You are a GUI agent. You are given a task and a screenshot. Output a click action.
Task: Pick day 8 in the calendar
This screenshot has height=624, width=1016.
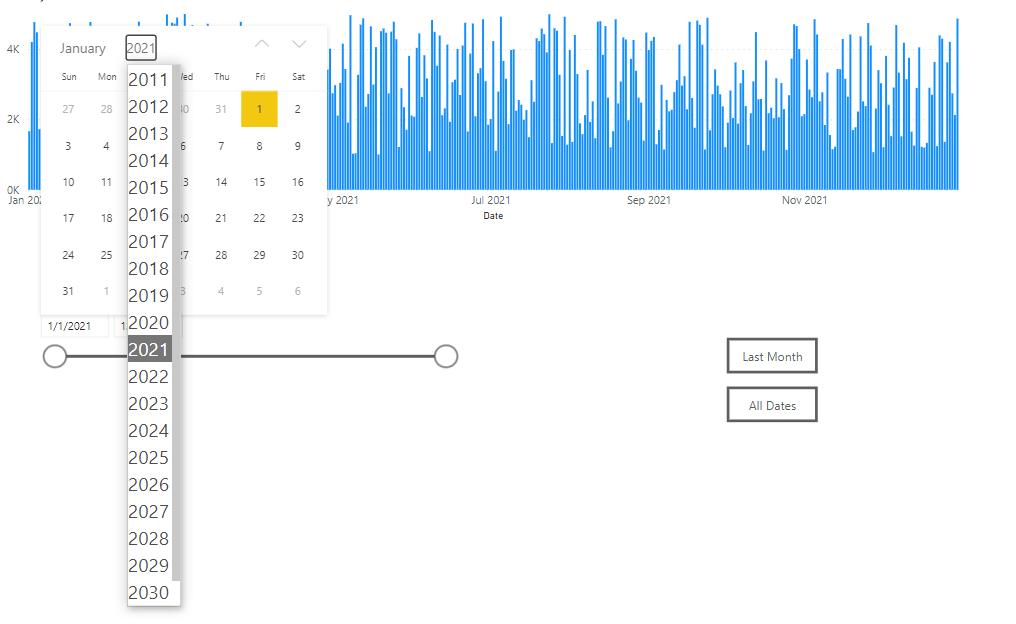(259, 146)
